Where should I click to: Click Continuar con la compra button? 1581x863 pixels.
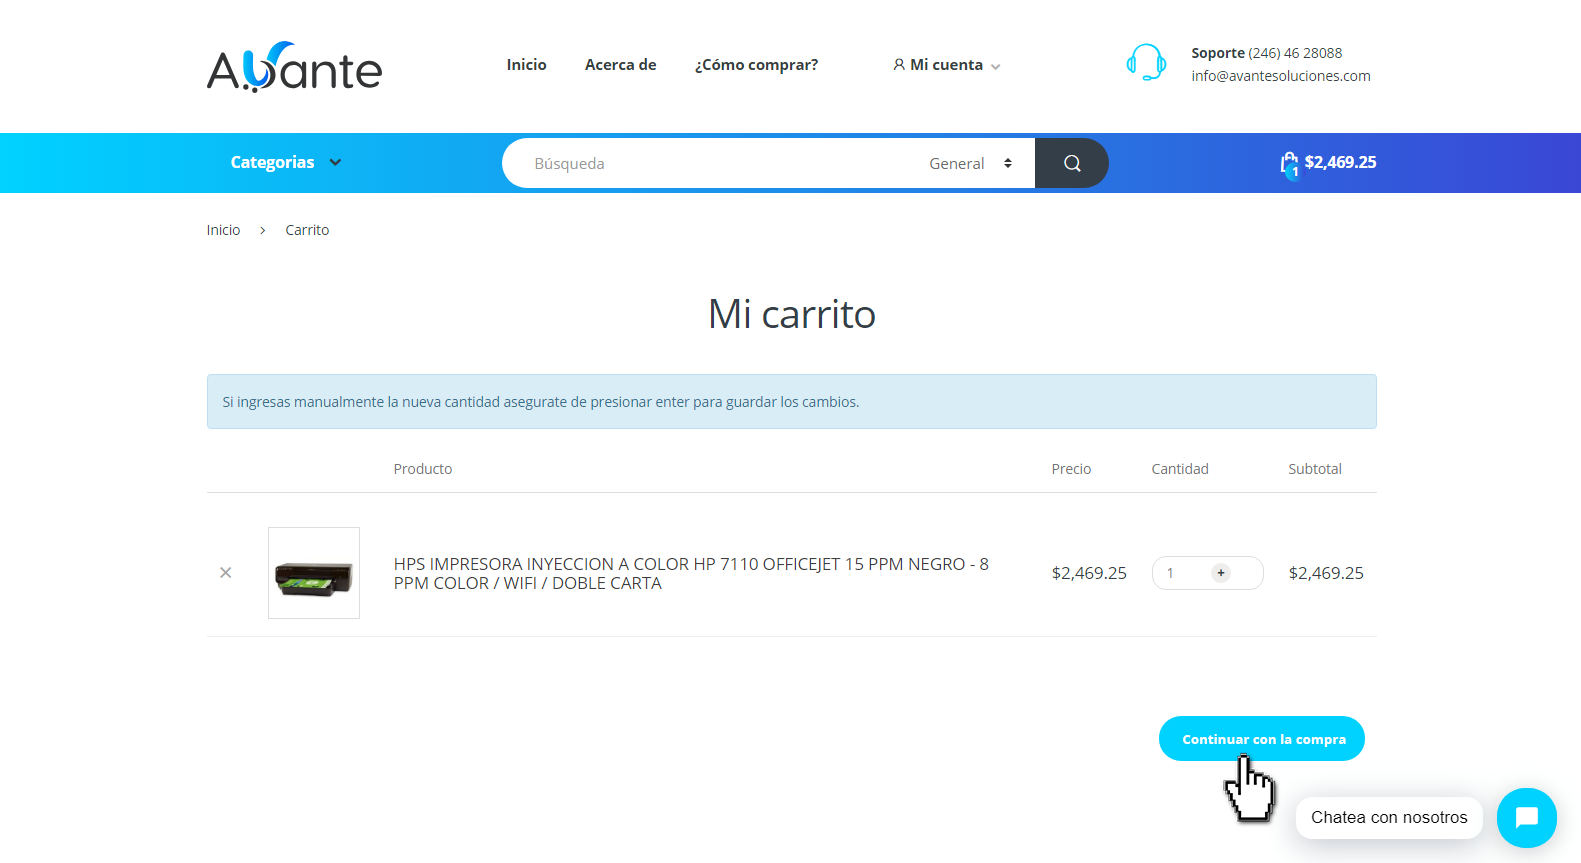(x=1262, y=739)
